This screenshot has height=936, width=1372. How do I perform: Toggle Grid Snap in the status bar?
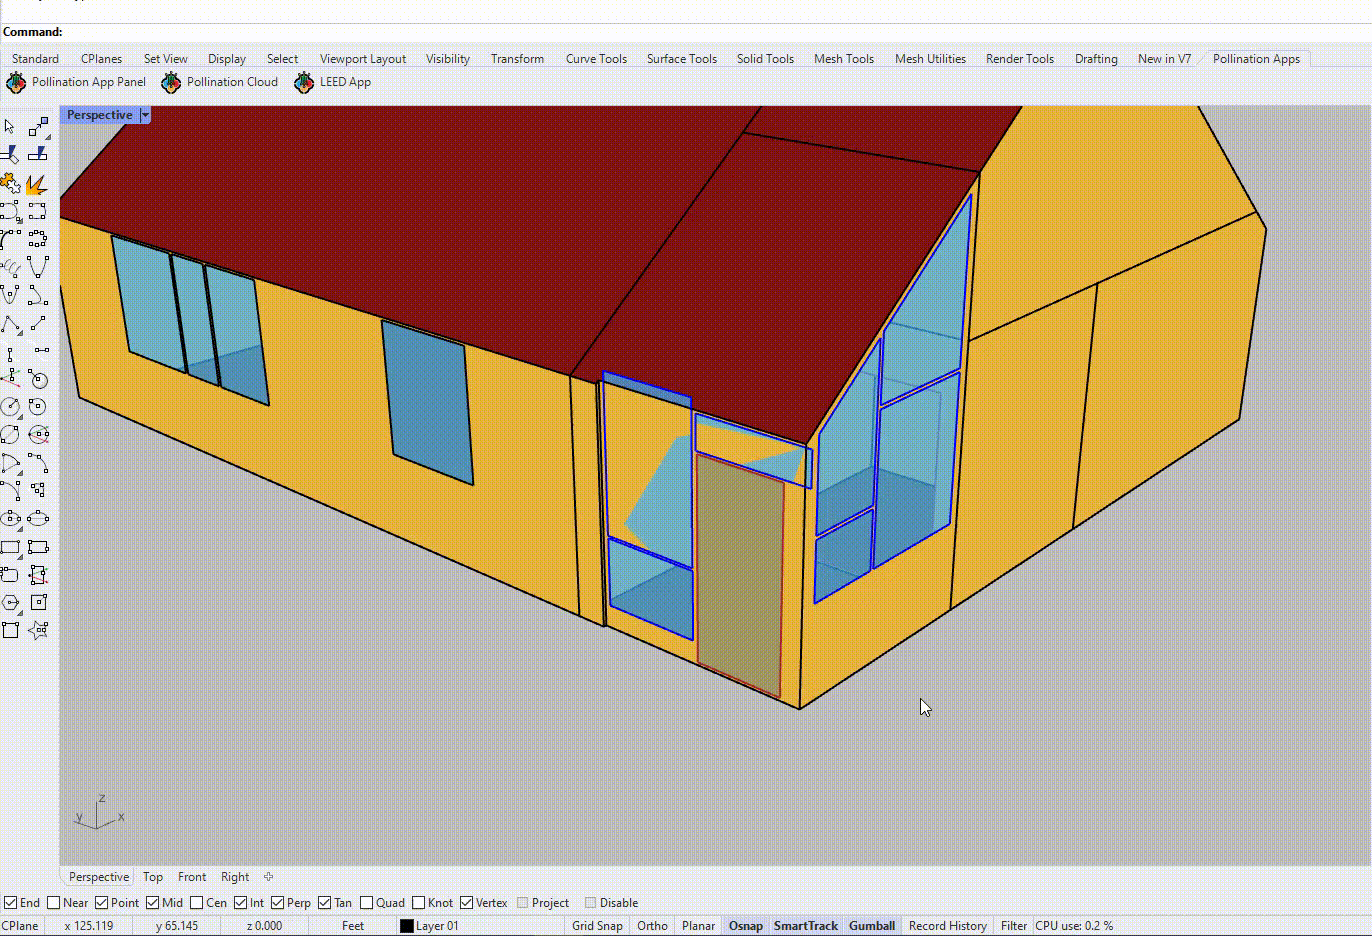click(x=597, y=926)
